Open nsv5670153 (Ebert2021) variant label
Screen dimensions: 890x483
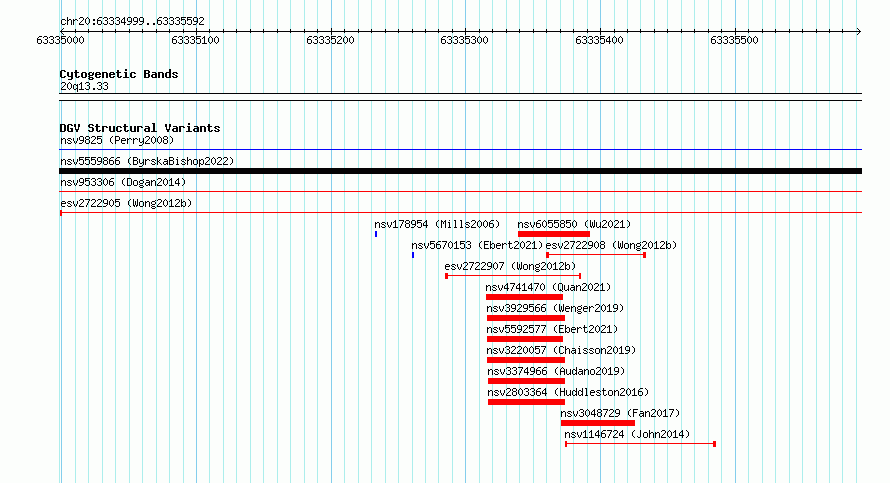(477, 245)
